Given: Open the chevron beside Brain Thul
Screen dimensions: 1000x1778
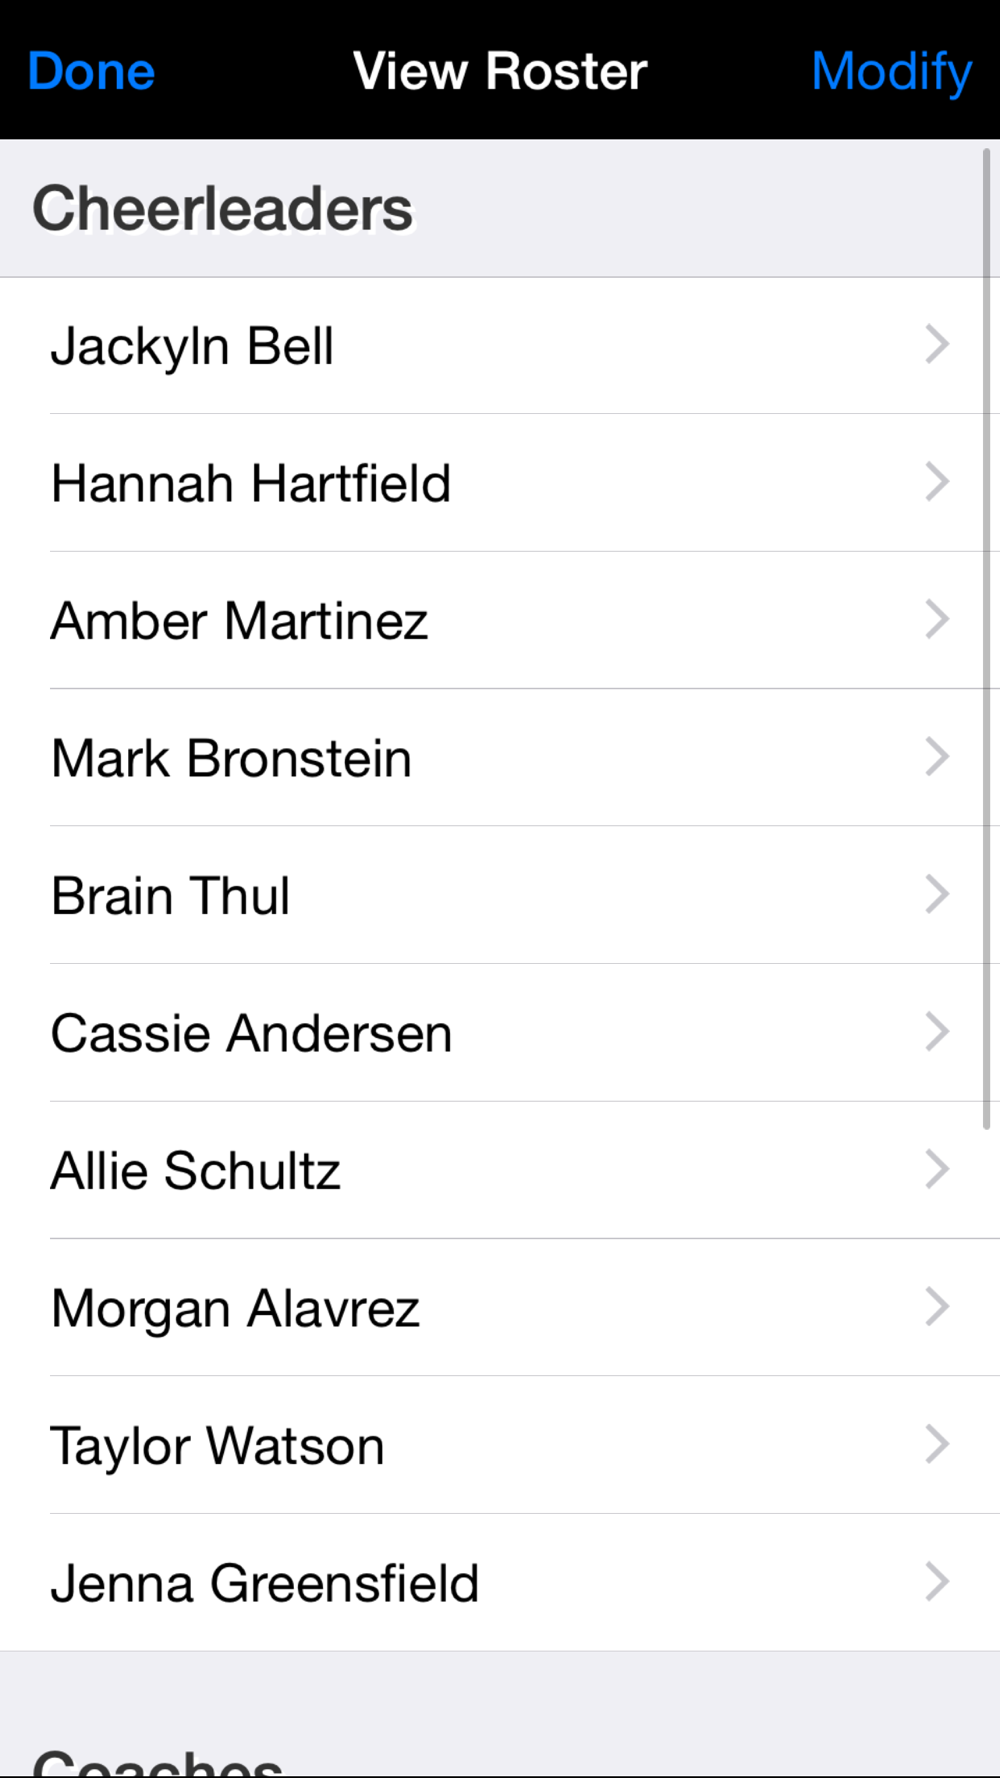Looking at the screenshot, I should 937,894.
